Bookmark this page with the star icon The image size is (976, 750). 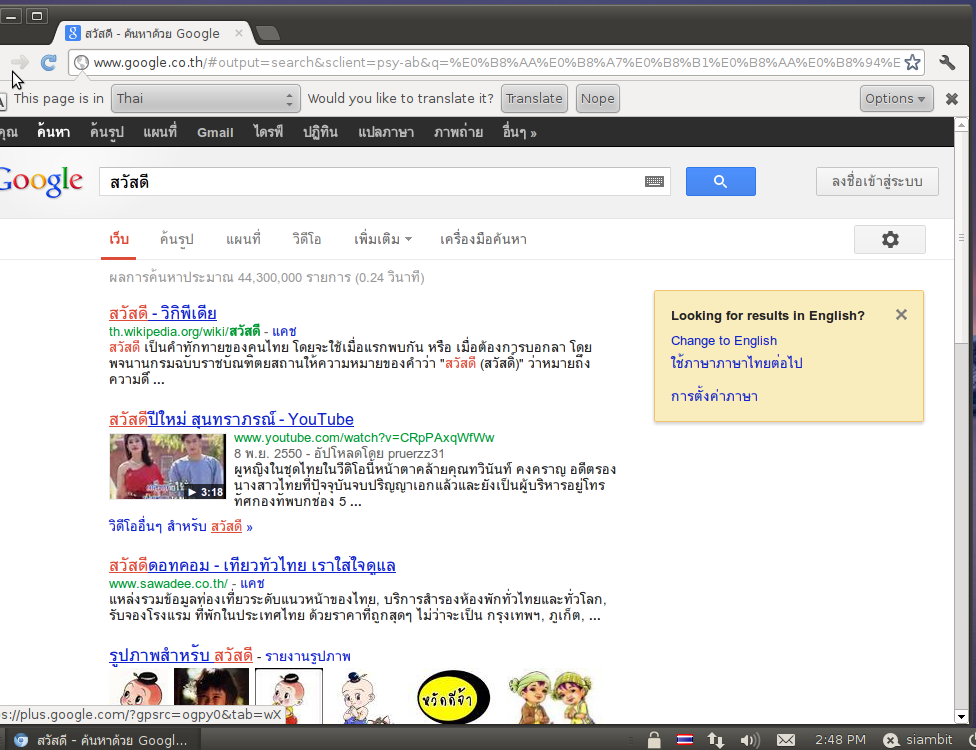coord(912,62)
